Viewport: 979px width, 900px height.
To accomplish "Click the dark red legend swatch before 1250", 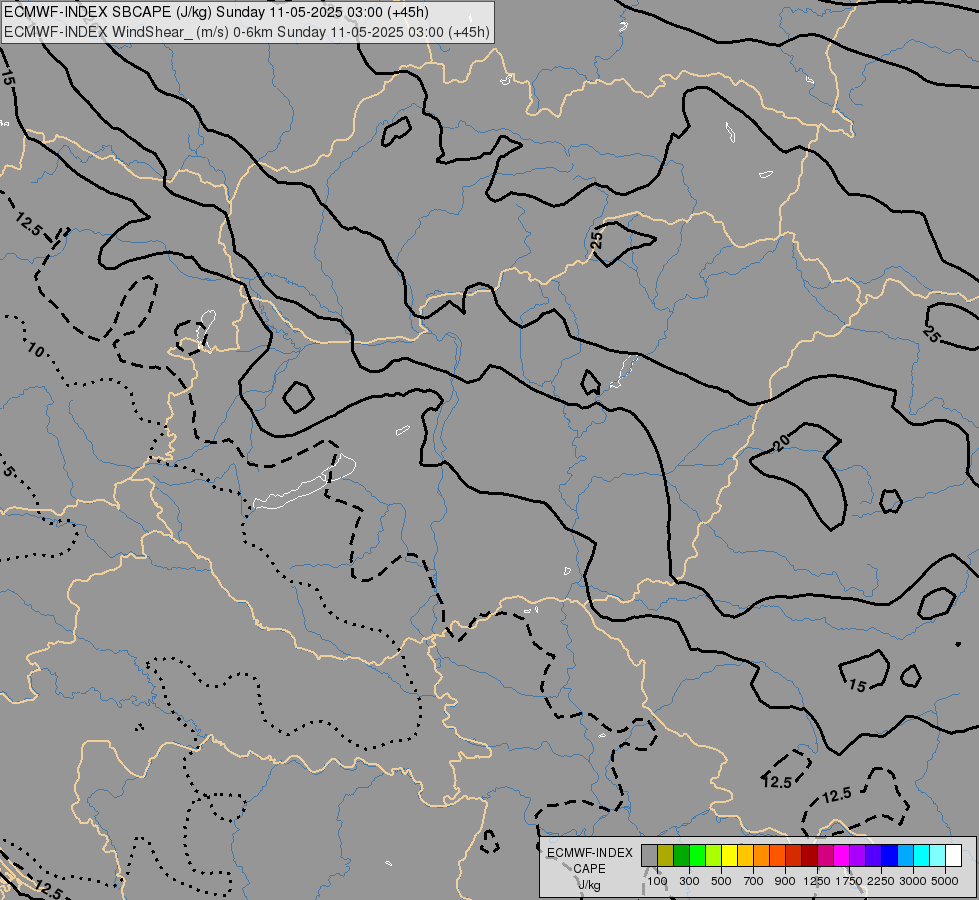I will [x=809, y=856].
